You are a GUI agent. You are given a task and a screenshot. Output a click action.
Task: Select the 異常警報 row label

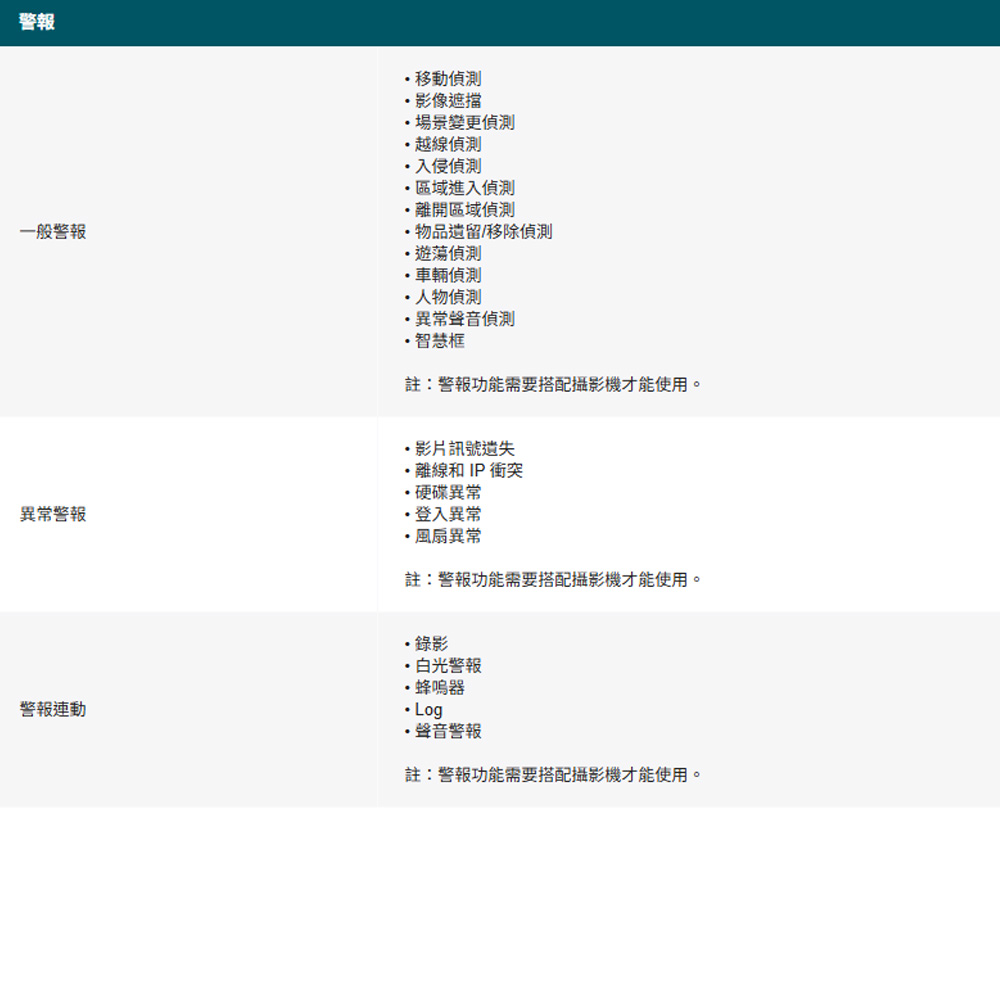[x=53, y=514]
